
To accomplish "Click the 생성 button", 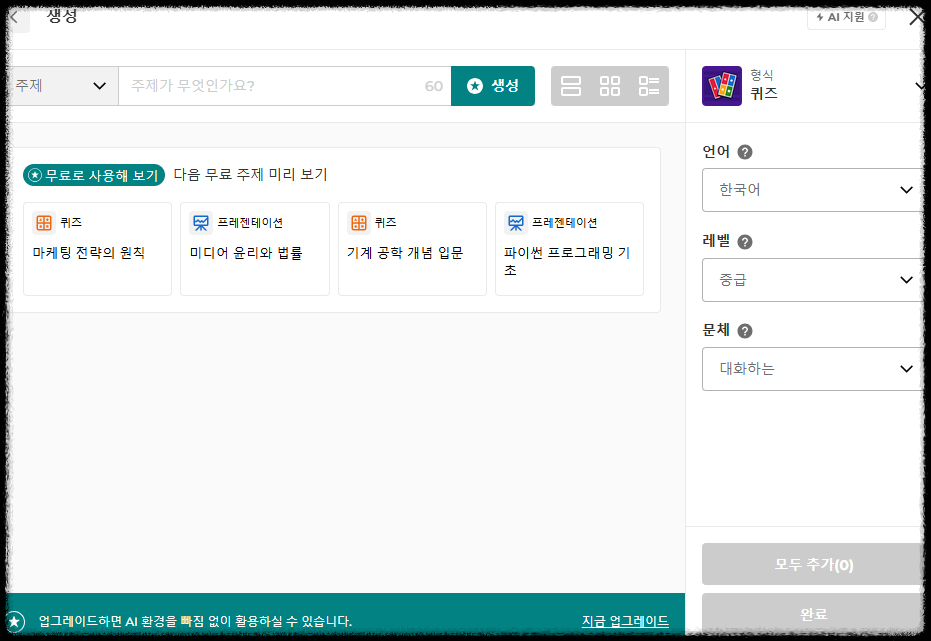I will (493, 86).
